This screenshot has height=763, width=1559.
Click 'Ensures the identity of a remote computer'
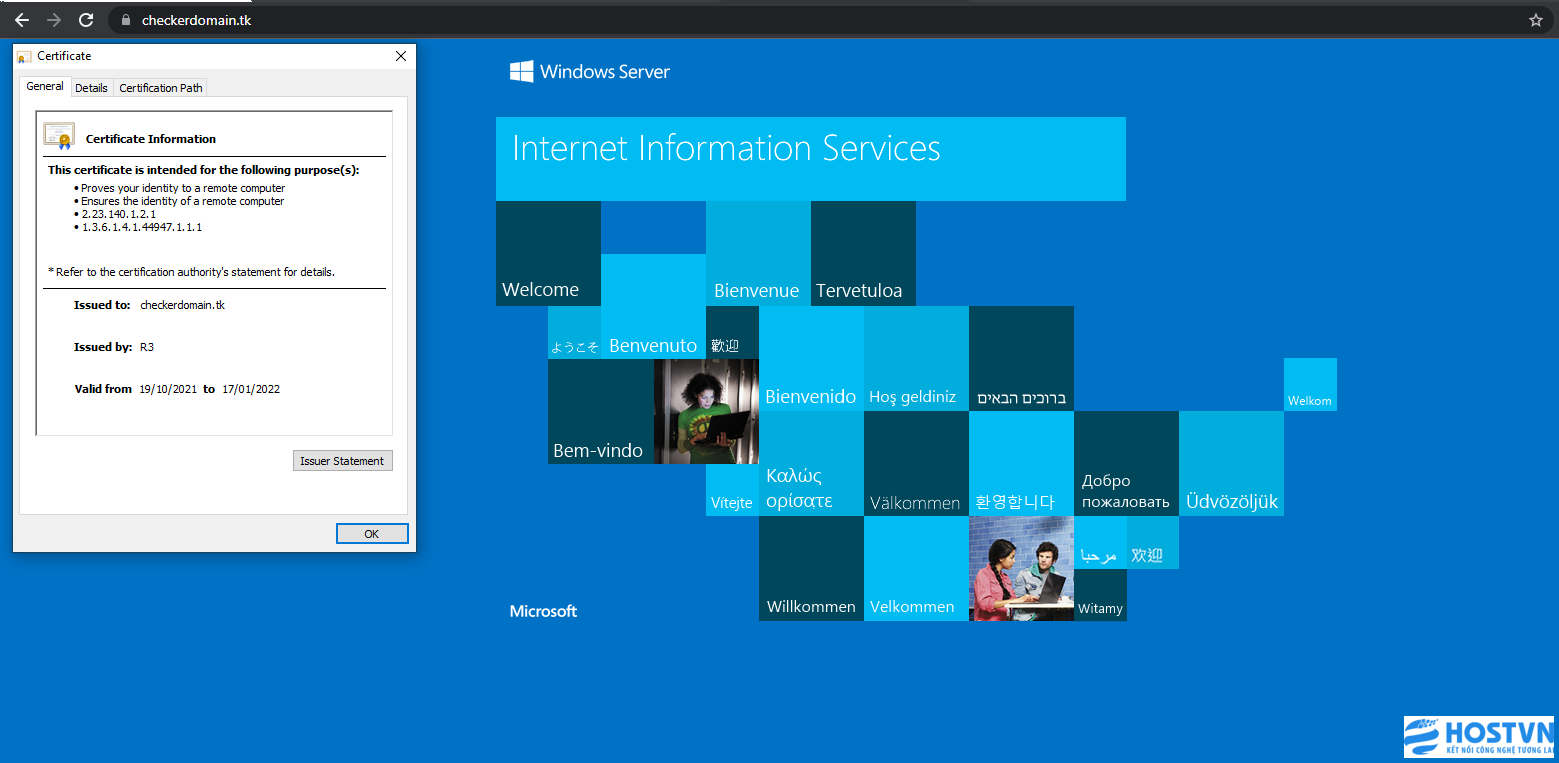coord(183,201)
